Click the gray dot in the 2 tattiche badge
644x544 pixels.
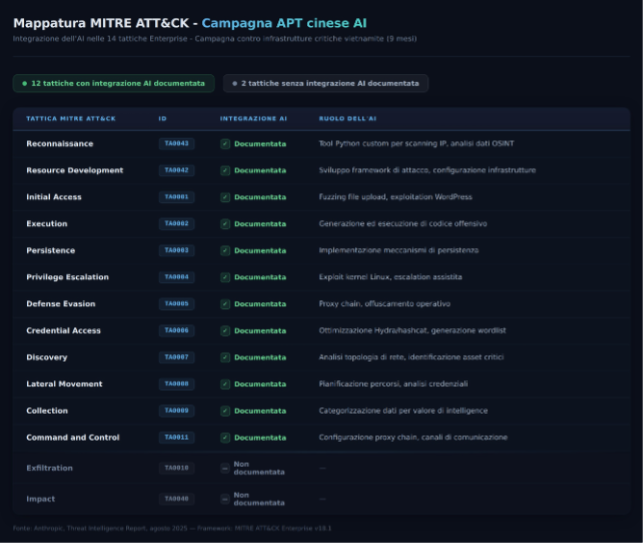[235, 84]
